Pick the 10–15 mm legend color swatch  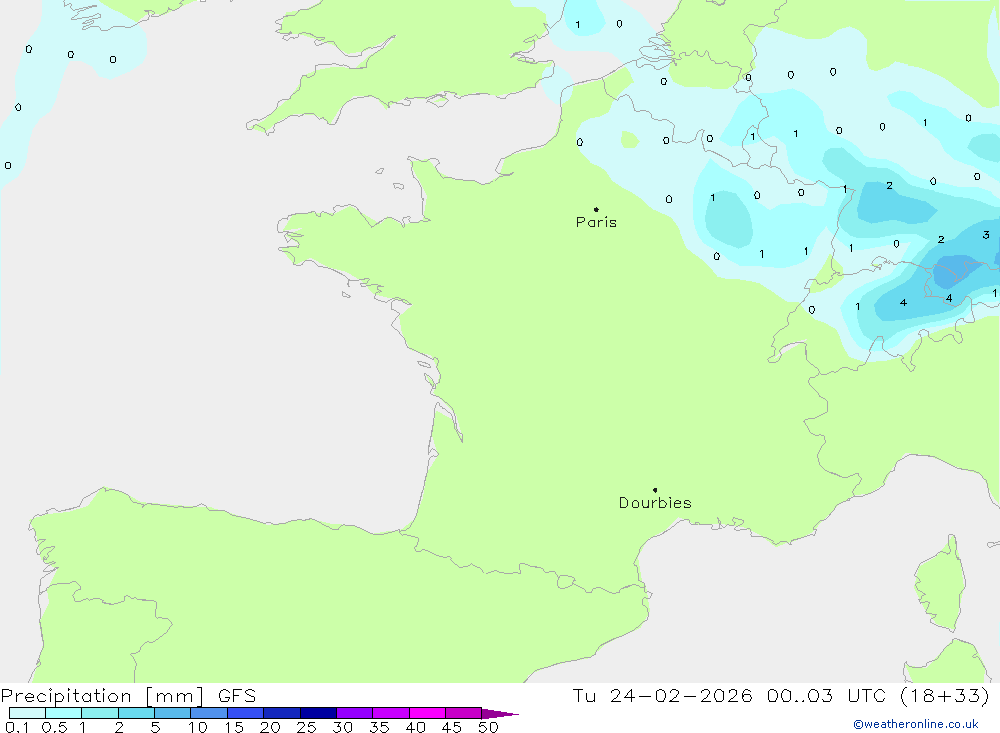[209, 713]
